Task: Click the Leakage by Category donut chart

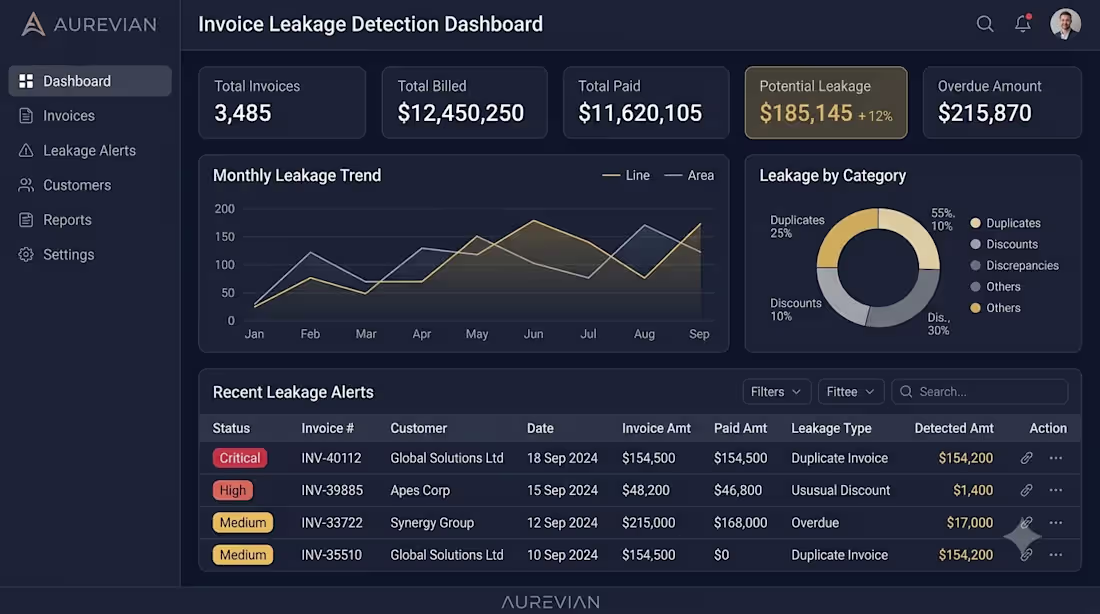Action: click(x=878, y=267)
